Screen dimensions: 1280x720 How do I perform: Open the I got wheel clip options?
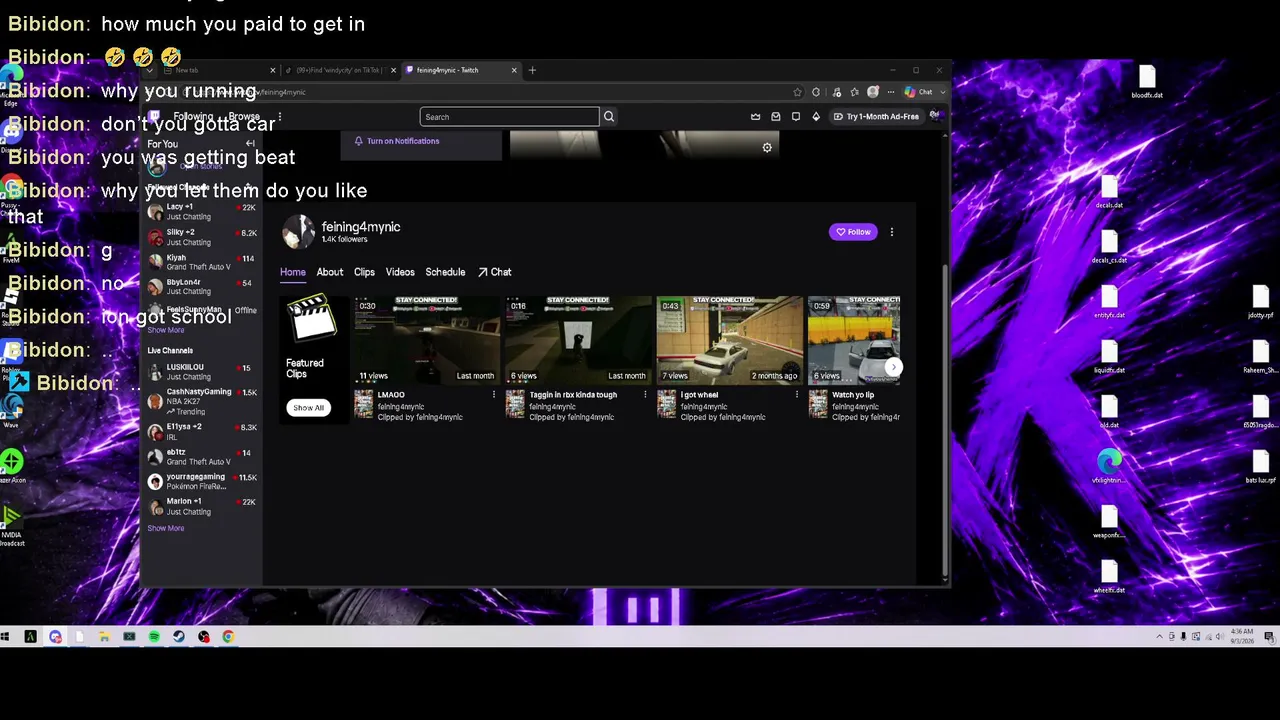[x=796, y=395]
